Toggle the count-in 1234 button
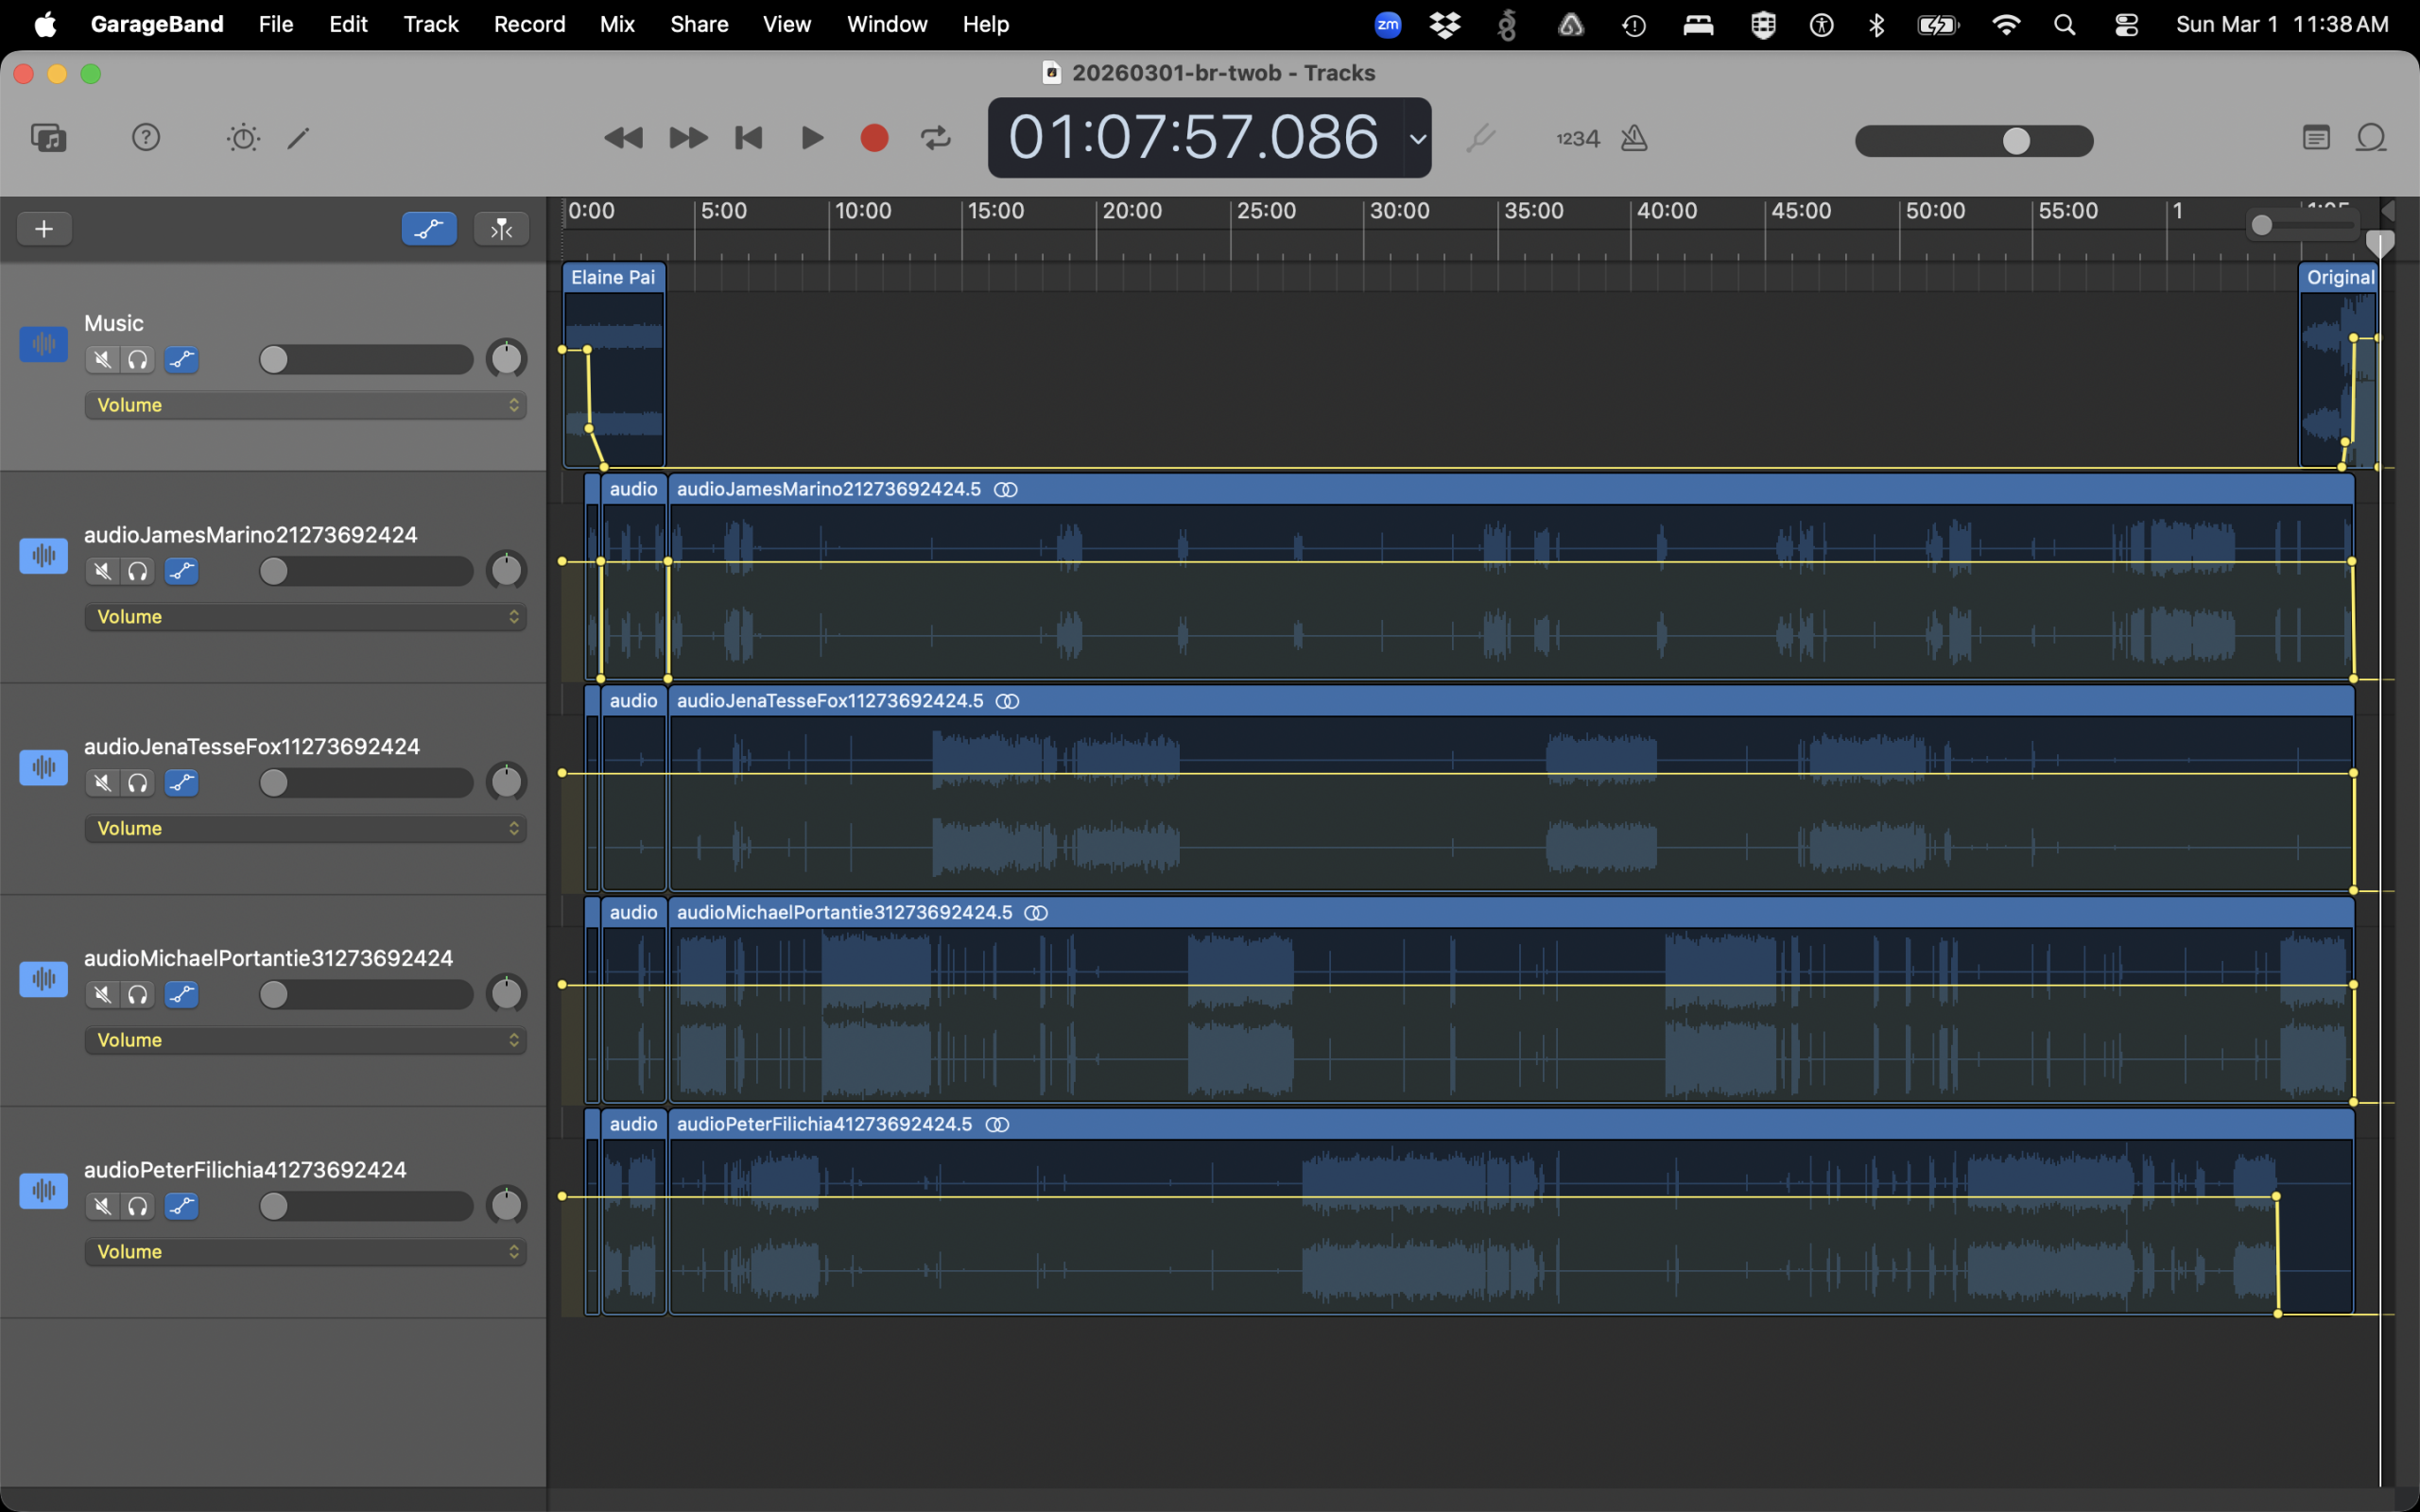This screenshot has height=1512, width=2420. [1577, 139]
